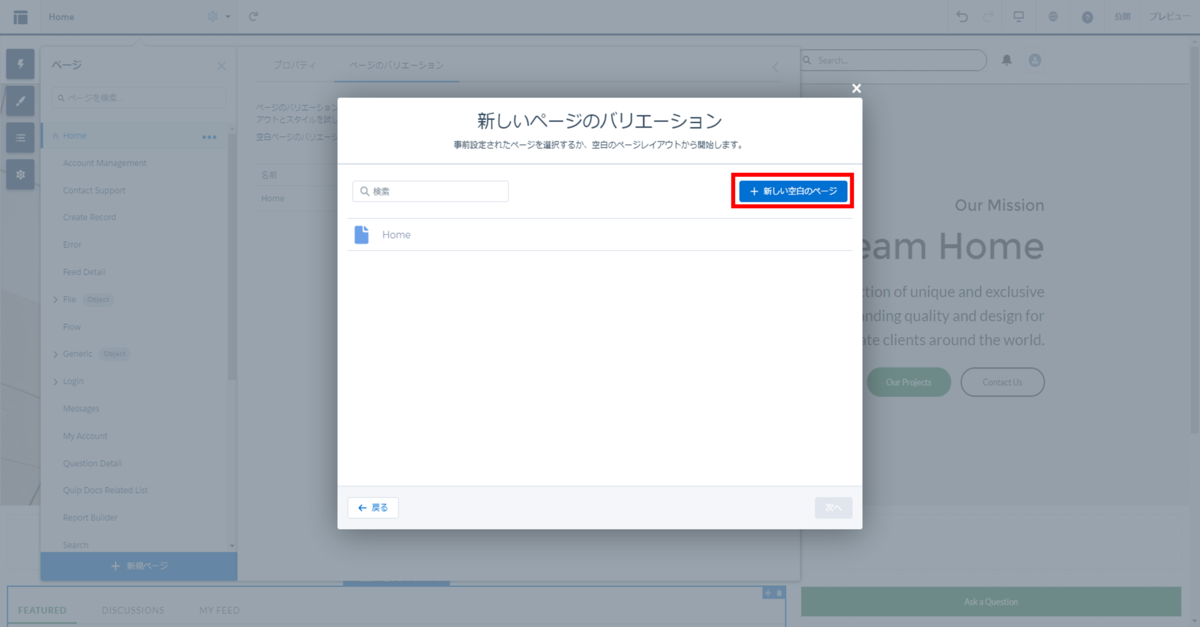The width and height of the screenshot is (1200, 627).
Task: Click the globe language icon
Action: (x=1053, y=17)
